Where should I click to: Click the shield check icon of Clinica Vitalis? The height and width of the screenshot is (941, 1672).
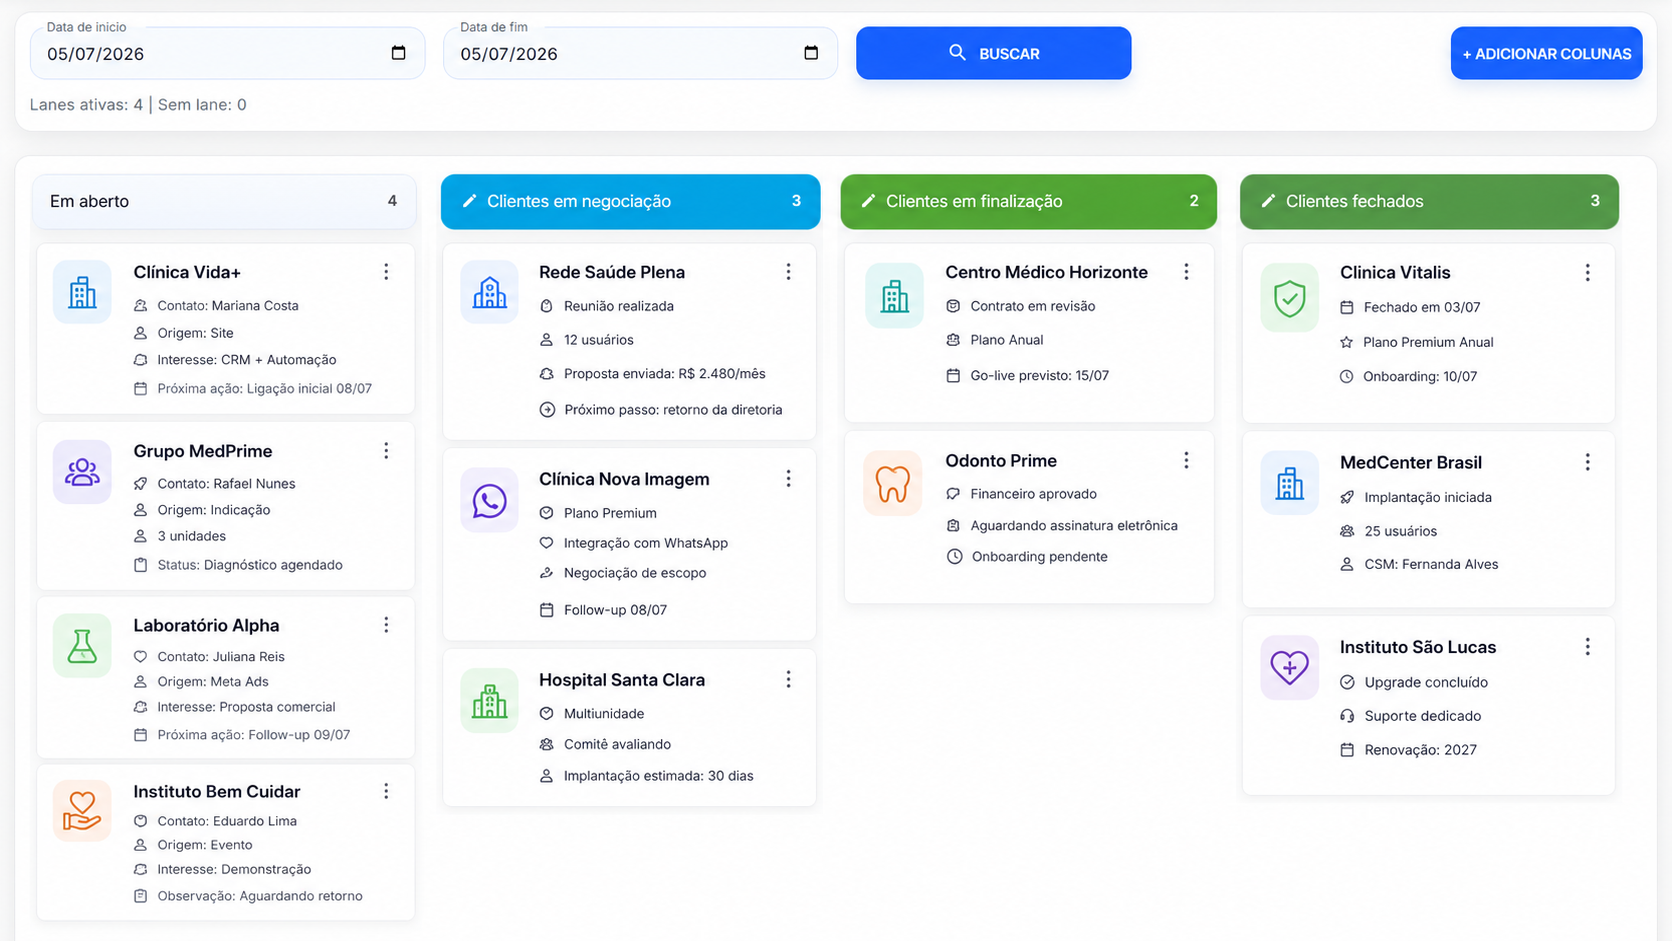pyautogui.click(x=1290, y=298)
